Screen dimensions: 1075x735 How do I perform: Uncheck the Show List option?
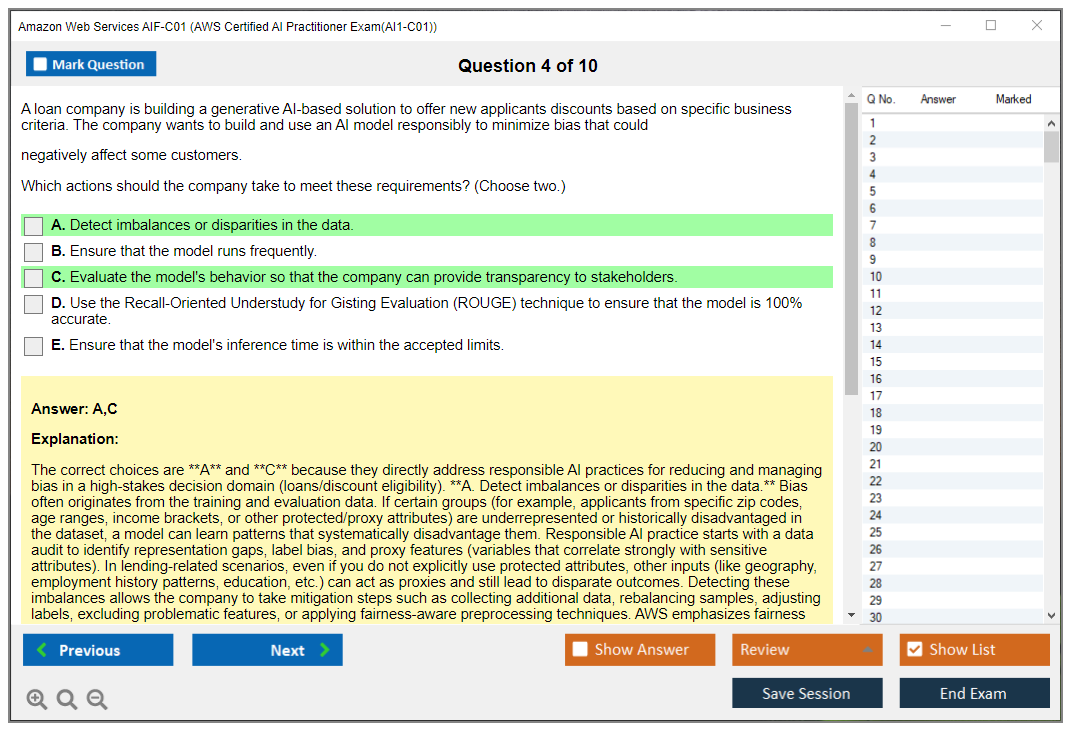(x=914, y=650)
